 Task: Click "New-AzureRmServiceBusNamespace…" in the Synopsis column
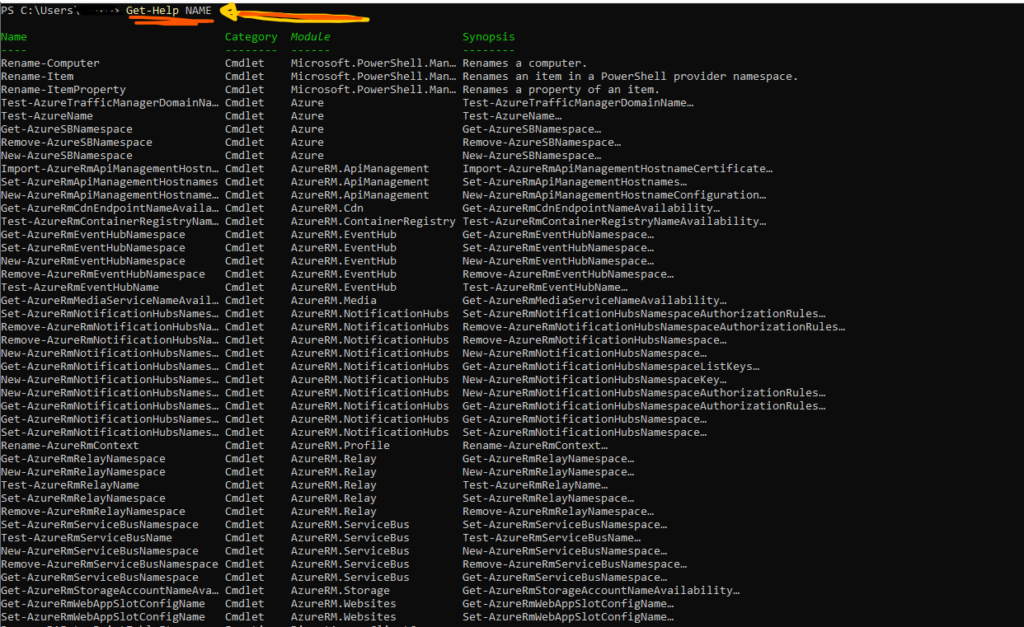click(564, 551)
